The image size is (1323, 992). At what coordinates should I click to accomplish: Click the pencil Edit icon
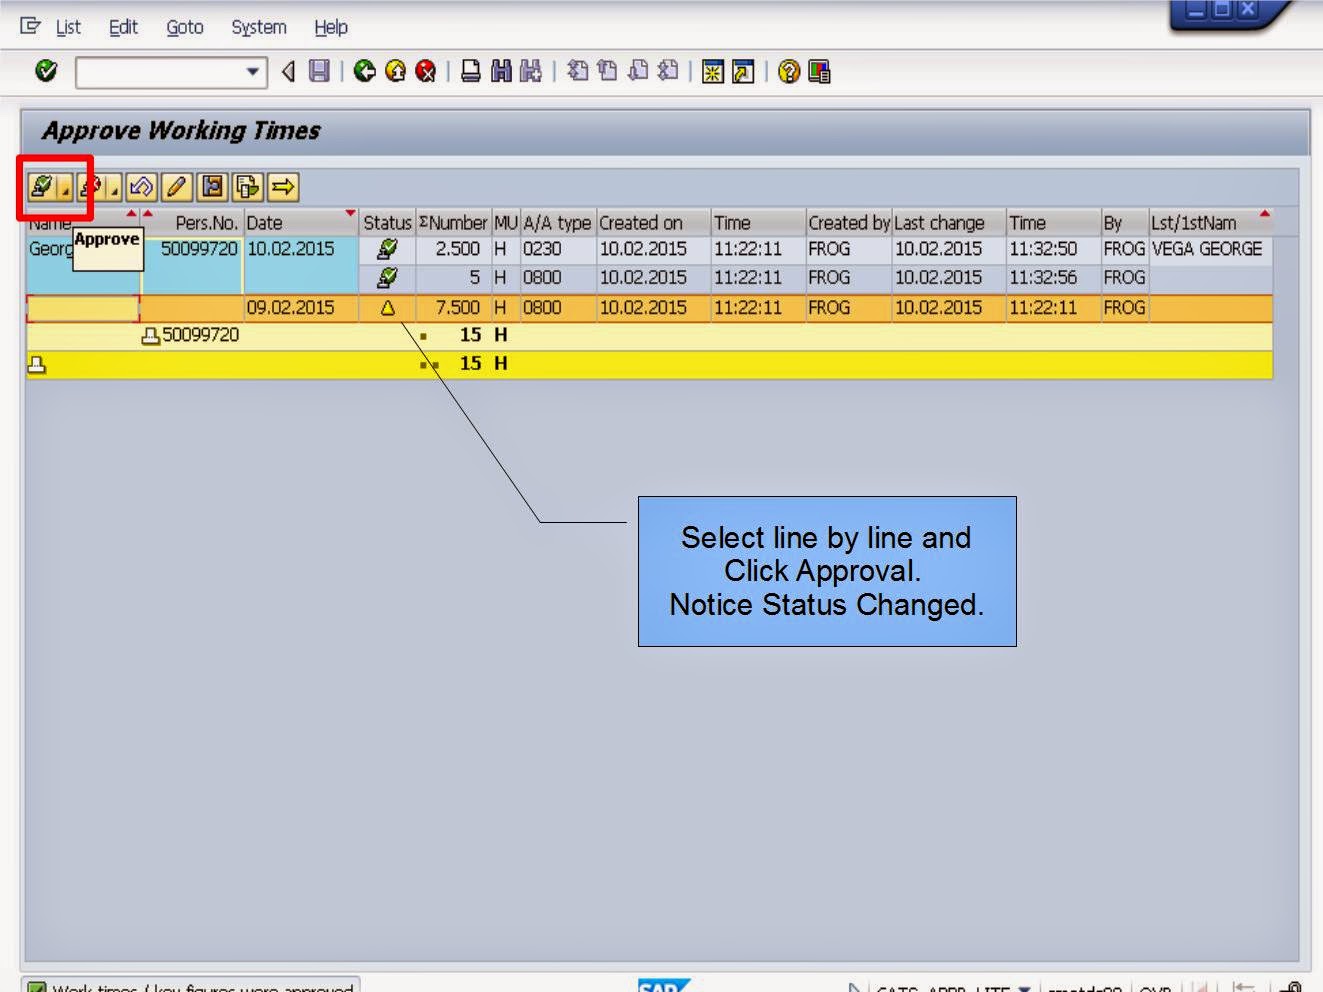pyautogui.click(x=176, y=187)
